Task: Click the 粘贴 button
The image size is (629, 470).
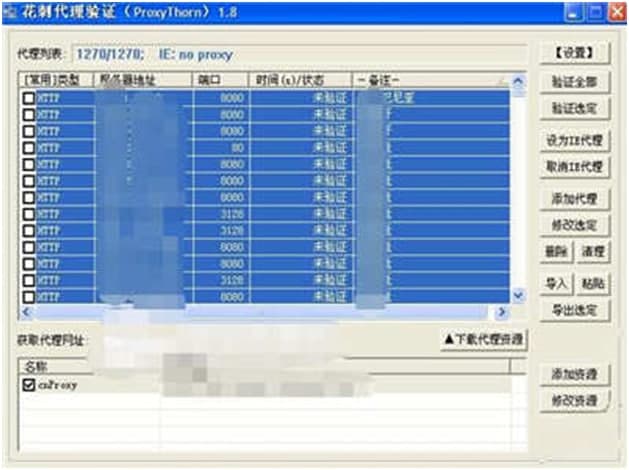Action: (x=593, y=284)
